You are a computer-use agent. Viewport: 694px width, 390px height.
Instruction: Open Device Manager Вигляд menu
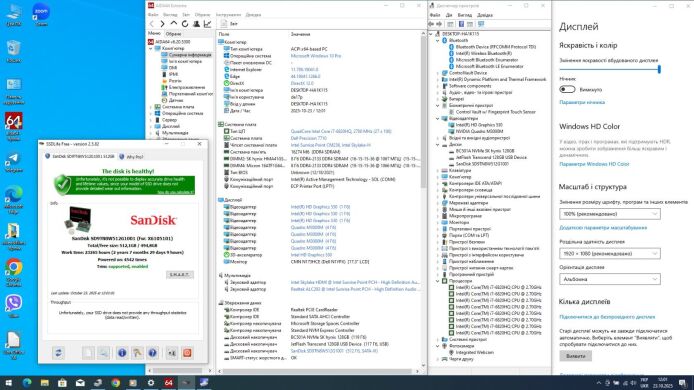pyautogui.click(x=465, y=15)
